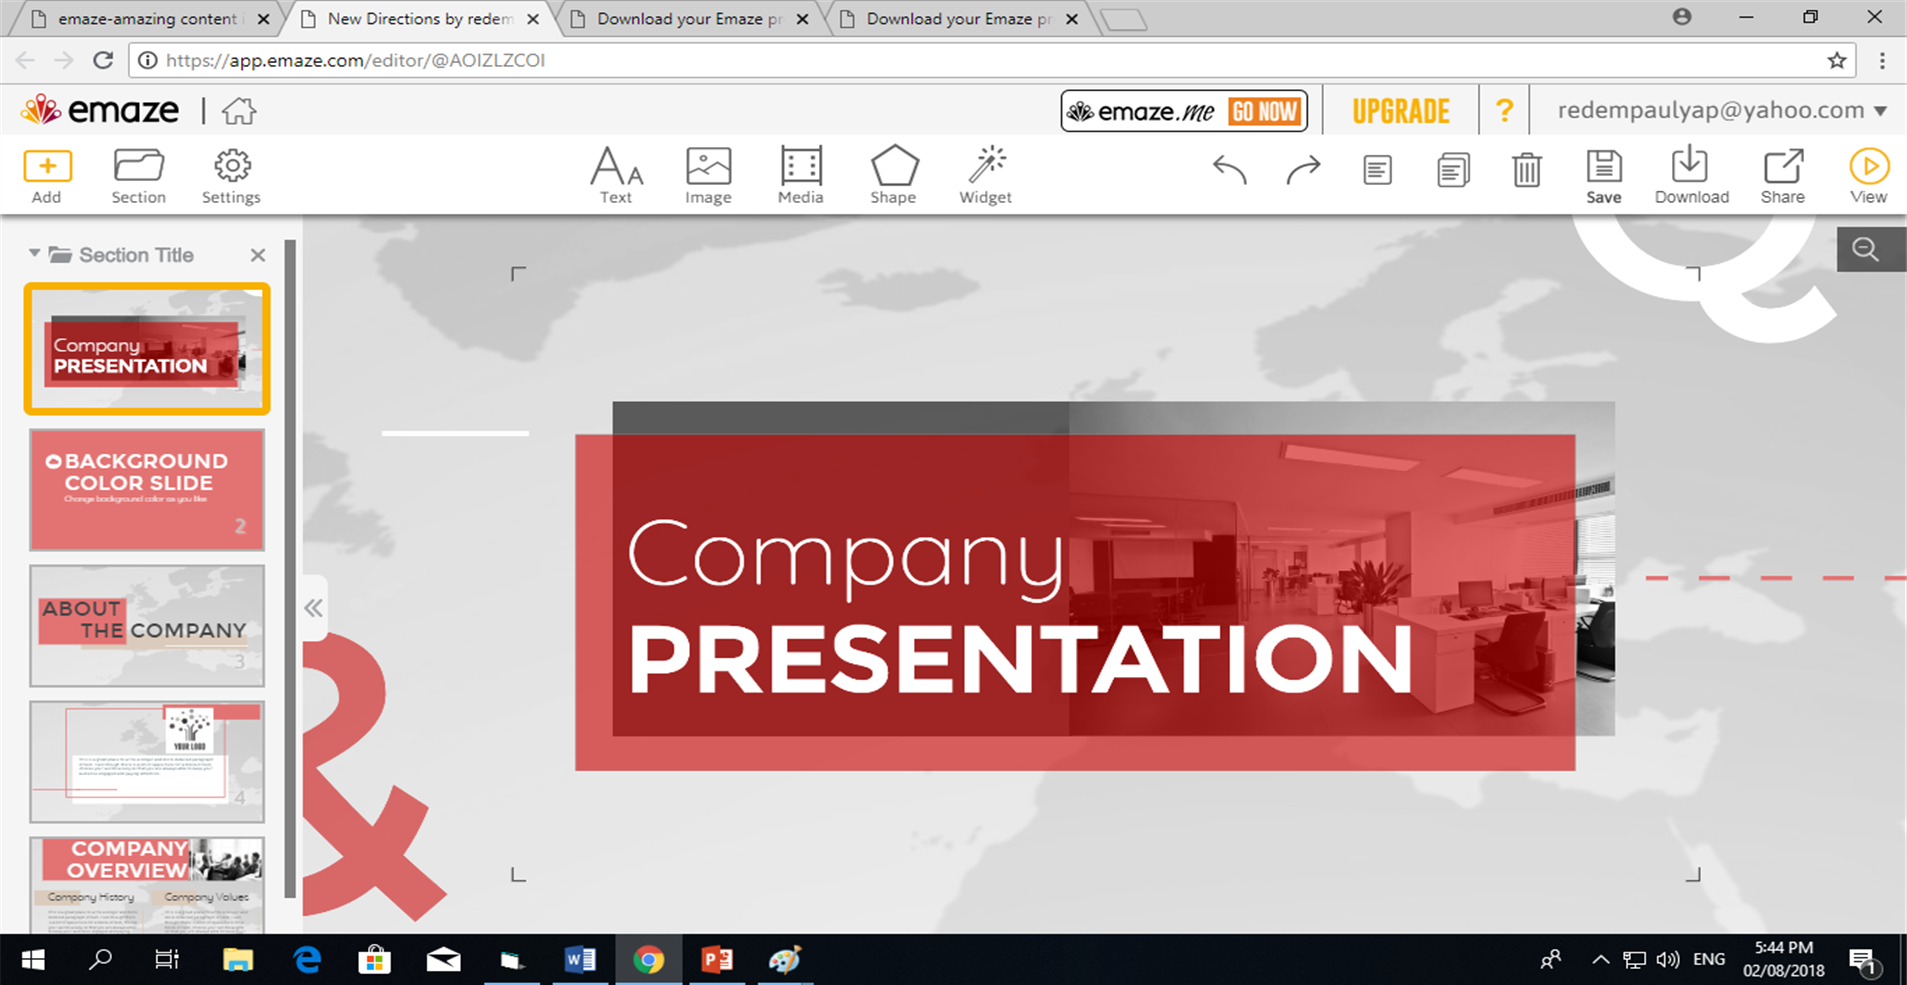This screenshot has height=985, width=1907.
Task: Choose the Shape tool
Action: [x=893, y=176]
